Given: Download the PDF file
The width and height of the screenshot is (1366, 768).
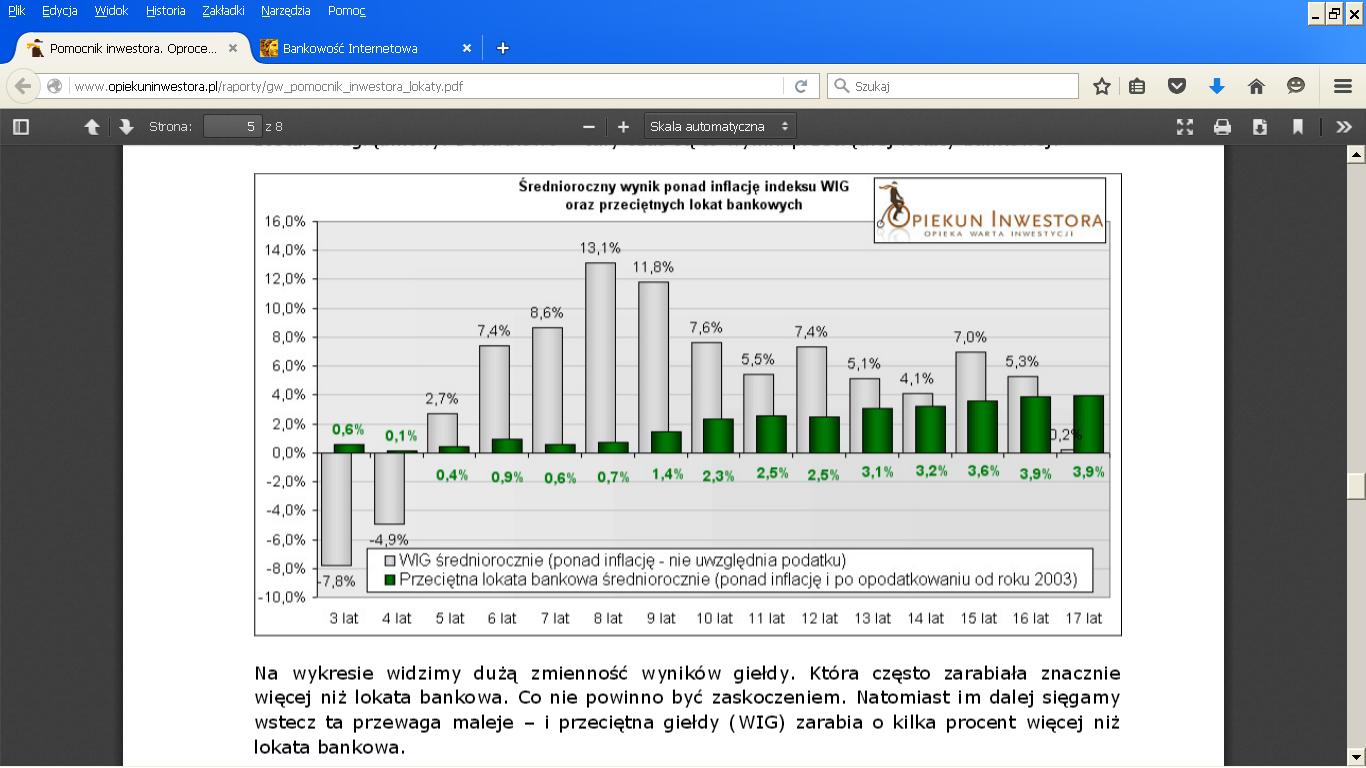Looking at the screenshot, I should 1260,127.
